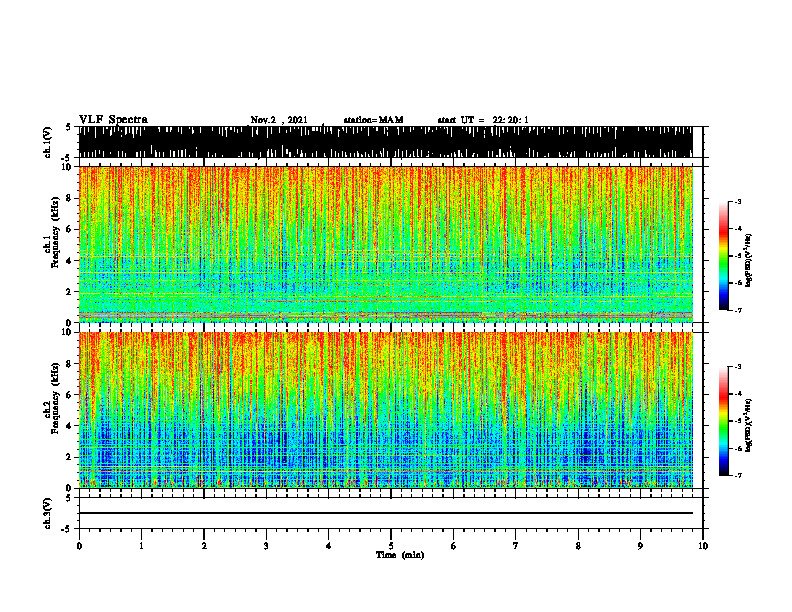Click the ch.3 flat voltage trace line
The height and width of the screenshot is (612, 792).
[385, 513]
